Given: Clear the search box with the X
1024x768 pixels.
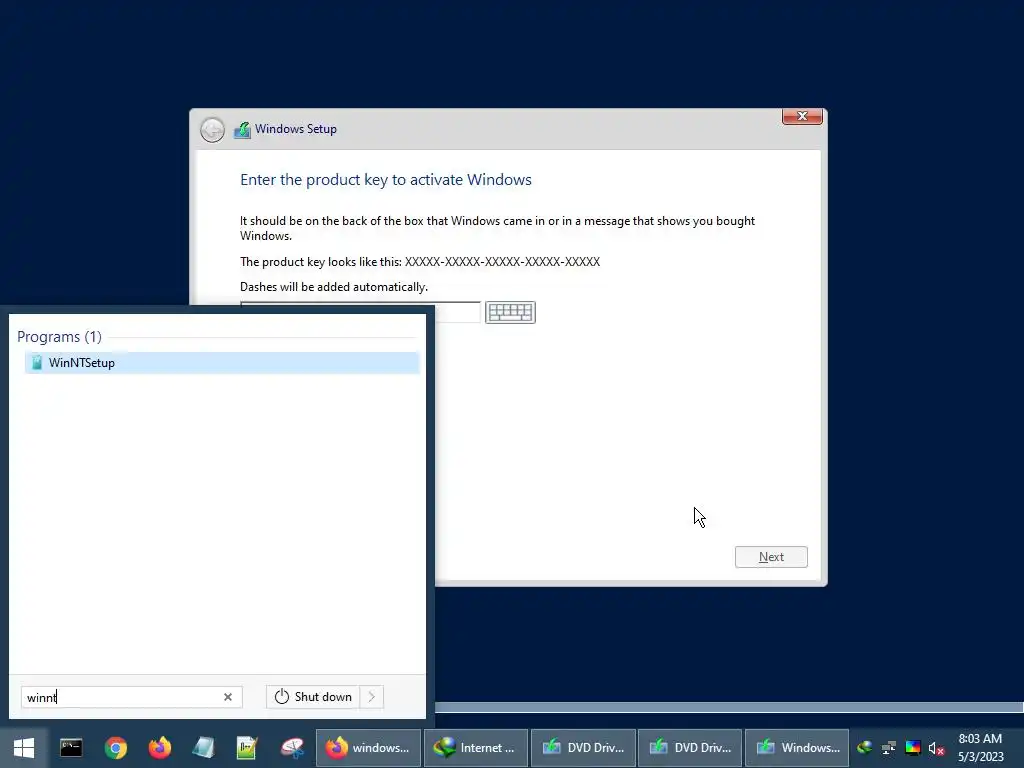Looking at the screenshot, I should pyautogui.click(x=228, y=697).
